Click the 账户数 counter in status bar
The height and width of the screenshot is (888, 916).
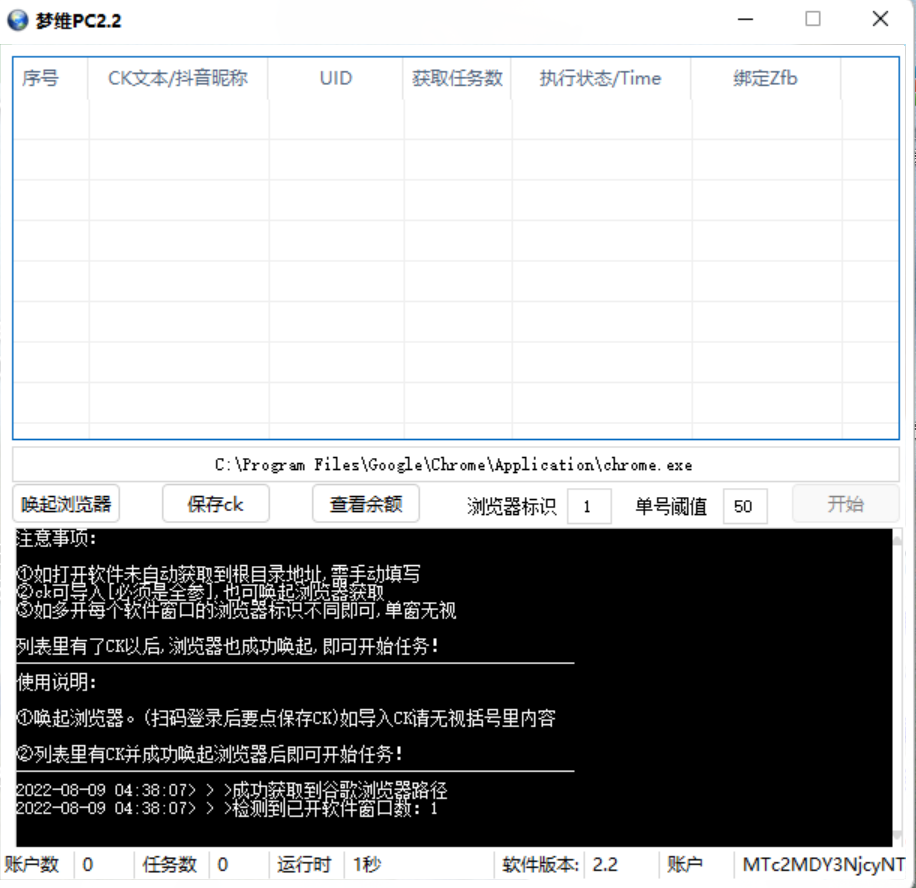33,864
